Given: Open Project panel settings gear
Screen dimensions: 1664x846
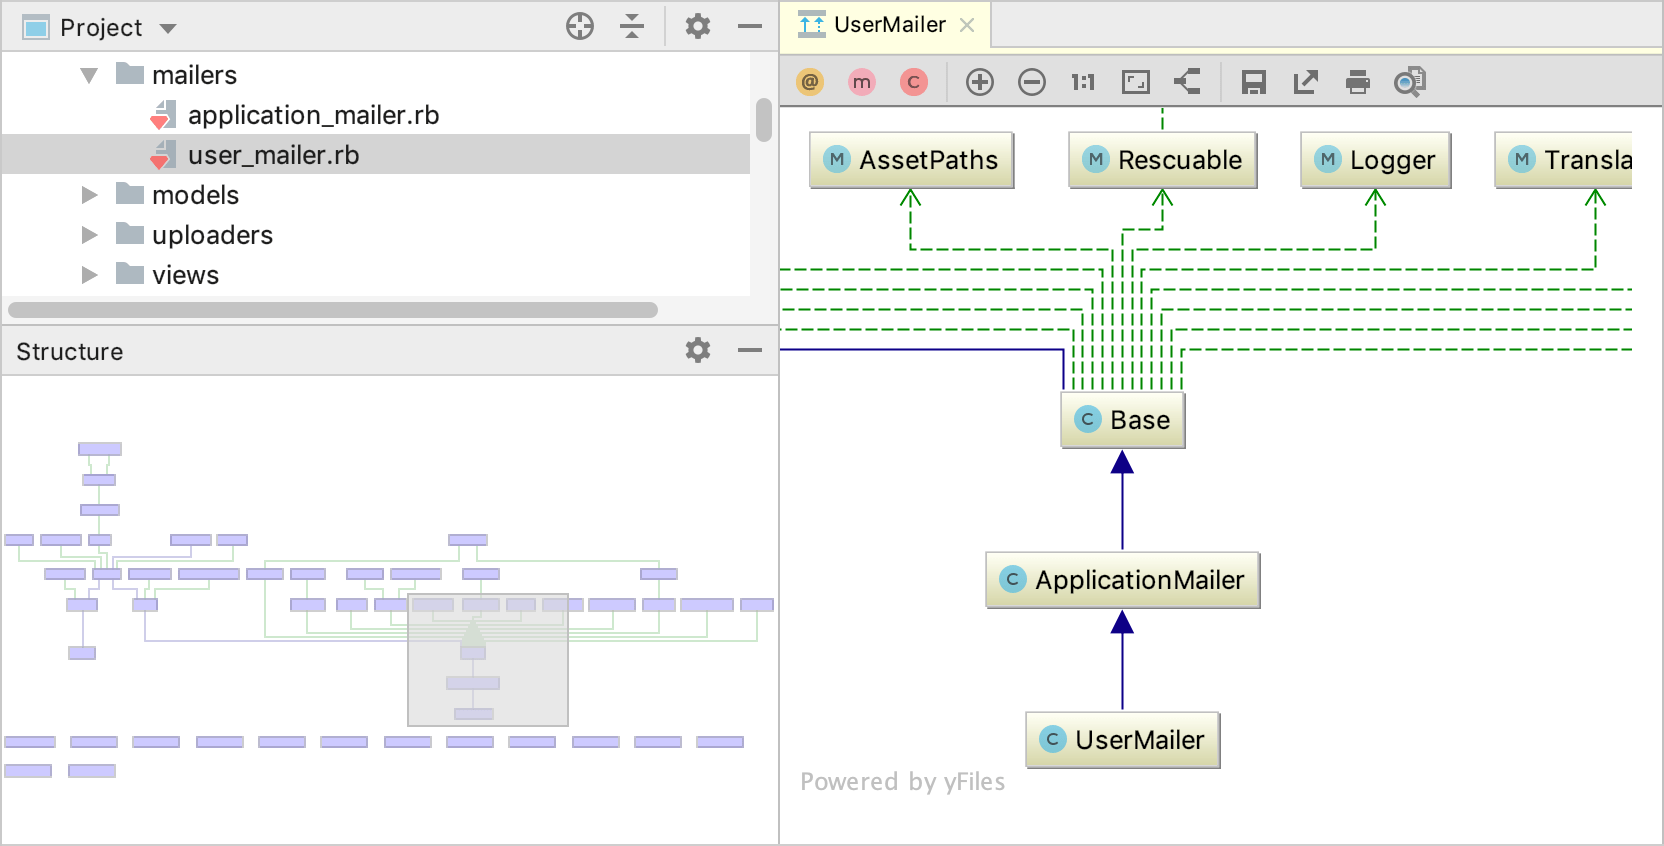Looking at the screenshot, I should [698, 27].
